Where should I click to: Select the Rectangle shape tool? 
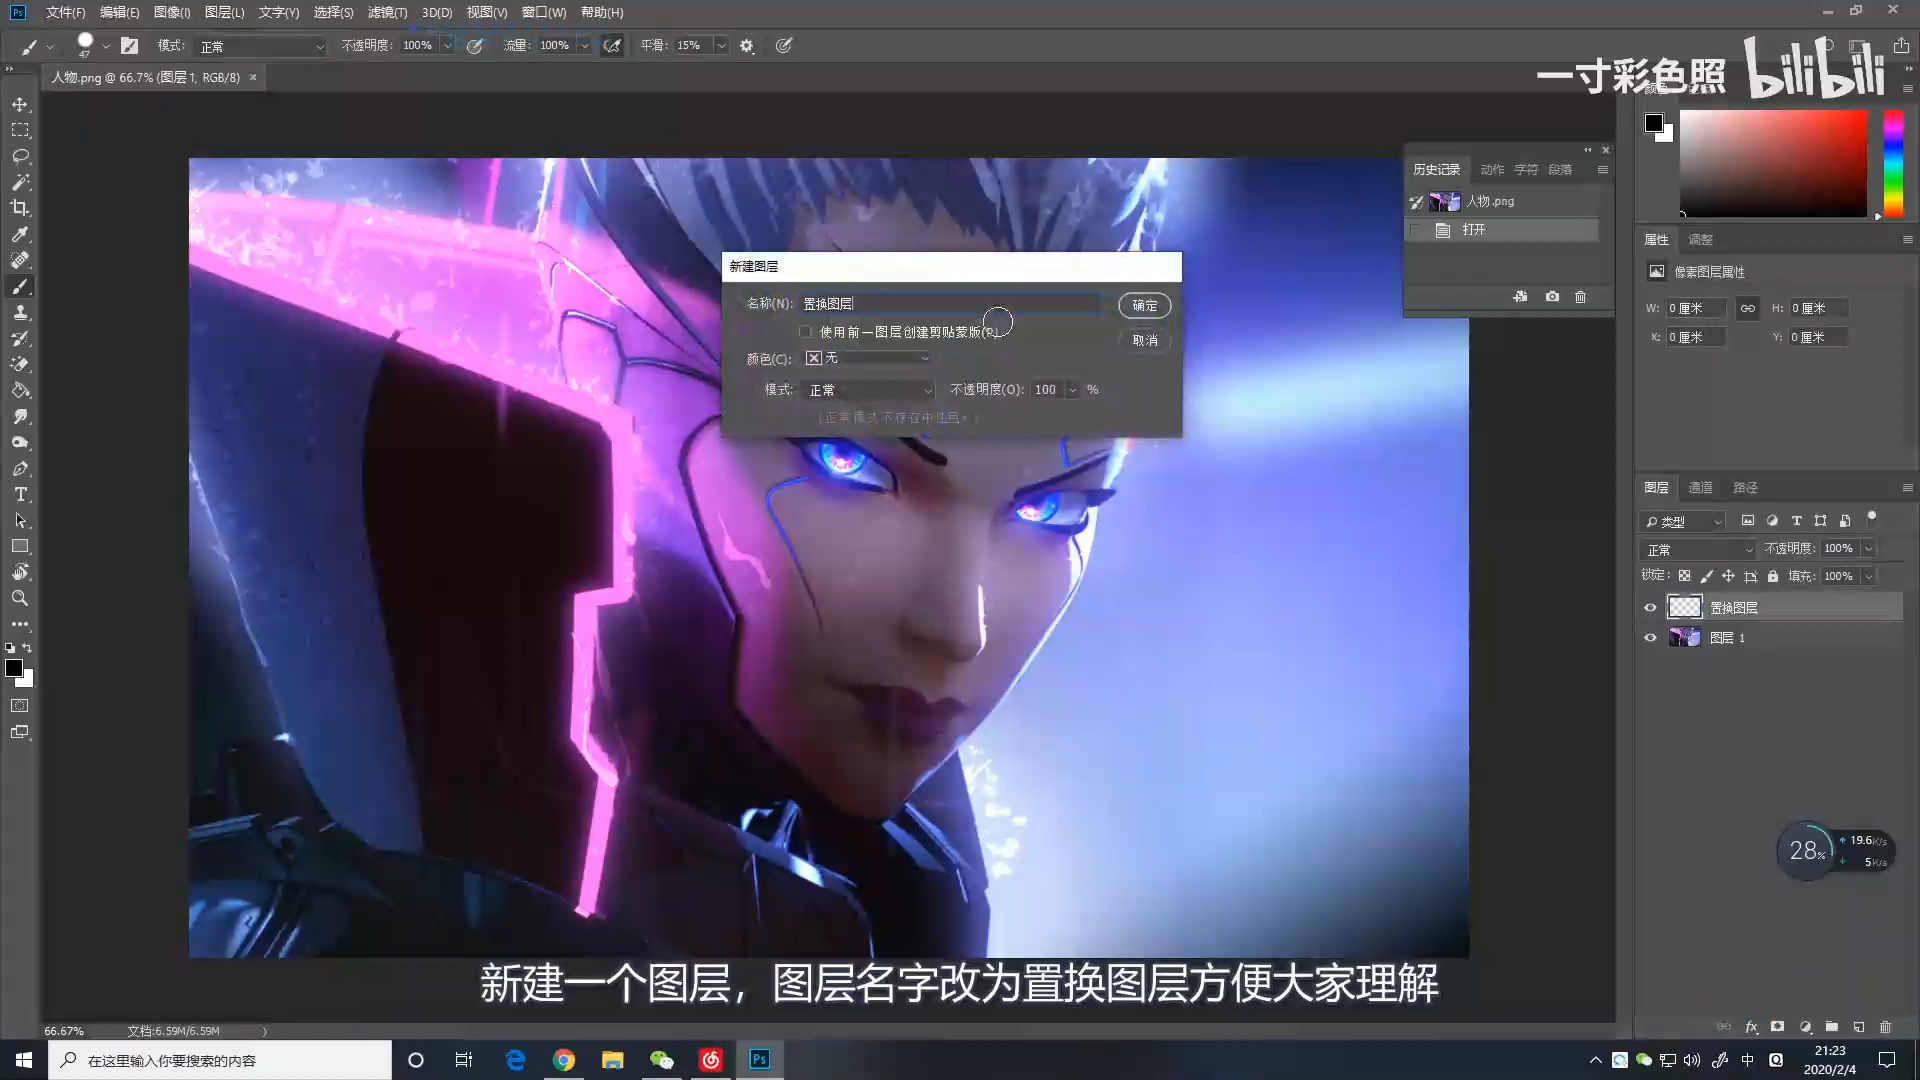pos(20,546)
